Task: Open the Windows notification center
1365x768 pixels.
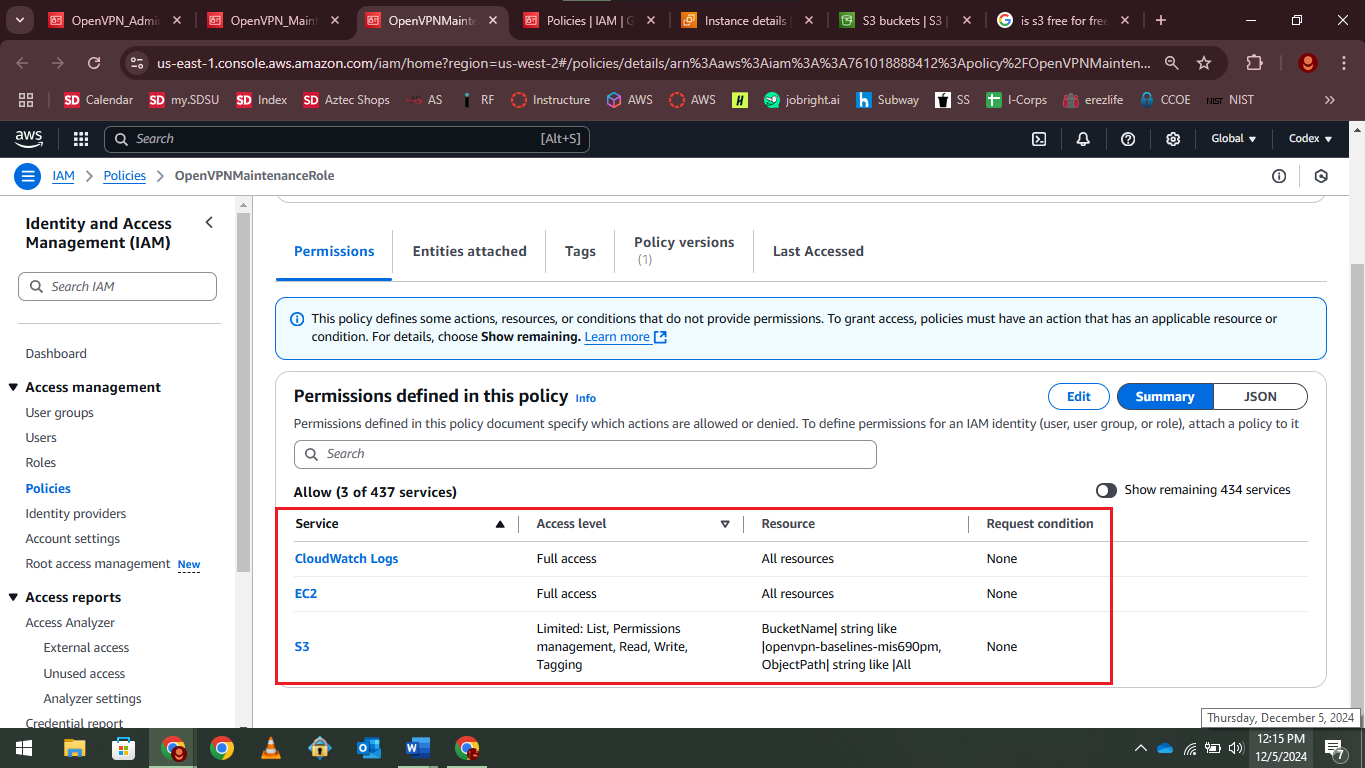Action: pyautogui.click(x=1334, y=748)
